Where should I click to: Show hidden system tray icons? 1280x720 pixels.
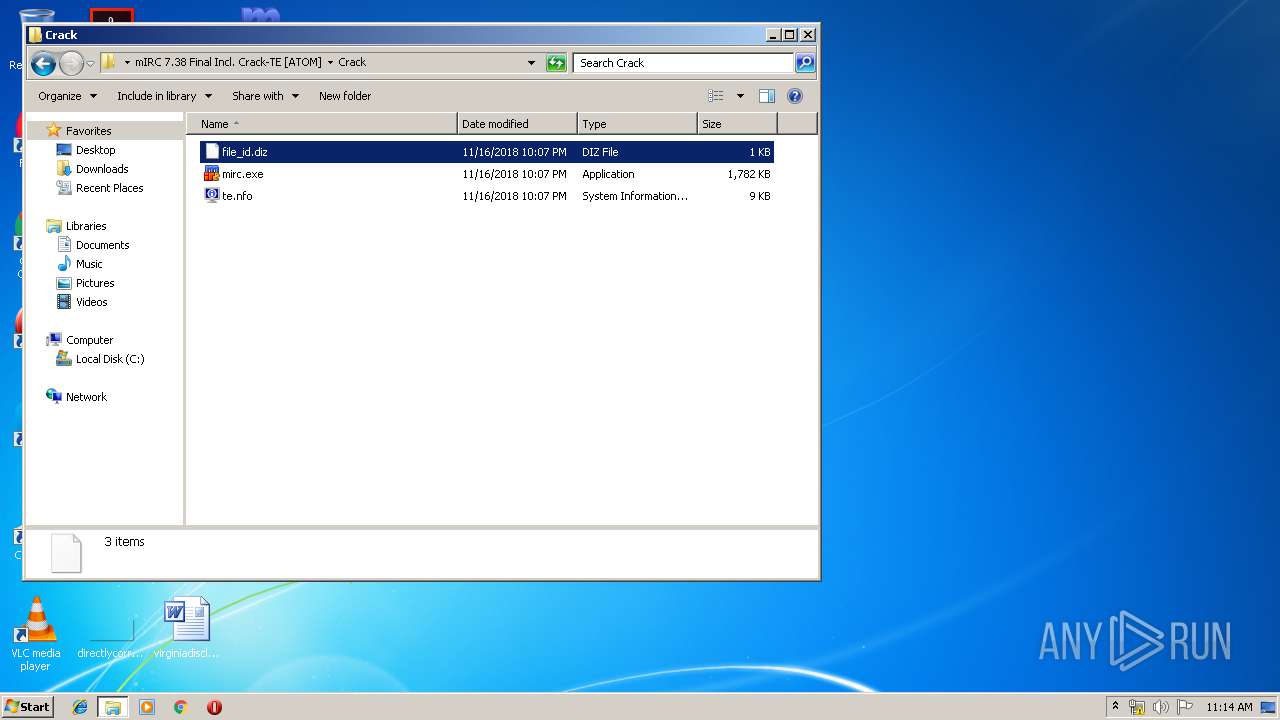click(1115, 707)
